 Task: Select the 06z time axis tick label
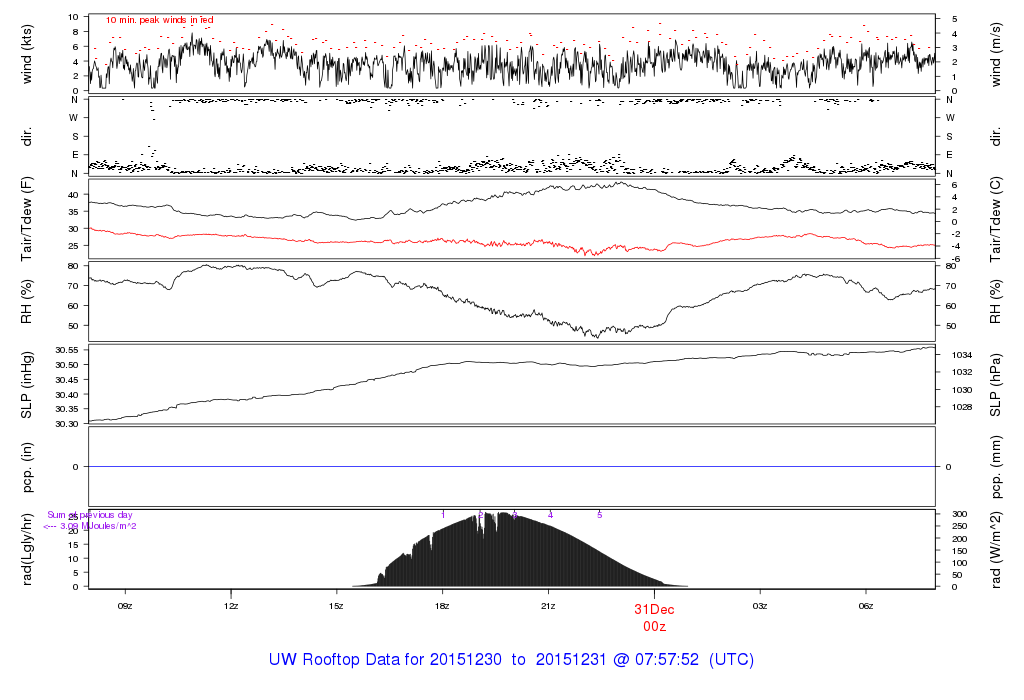coord(866,605)
